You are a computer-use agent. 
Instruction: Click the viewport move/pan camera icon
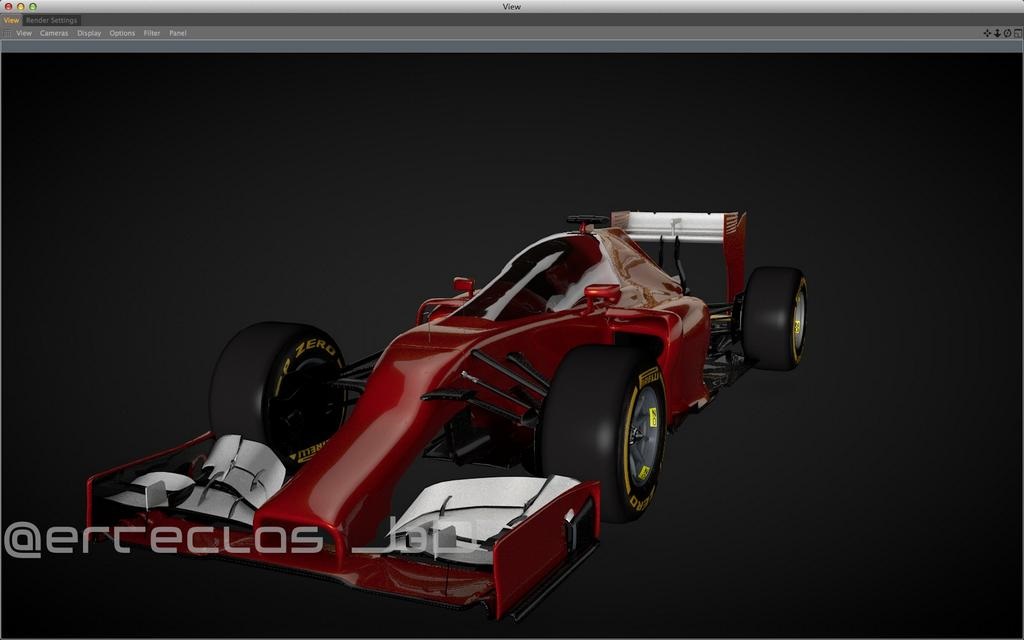pyautogui.click(x=987, y=33)
